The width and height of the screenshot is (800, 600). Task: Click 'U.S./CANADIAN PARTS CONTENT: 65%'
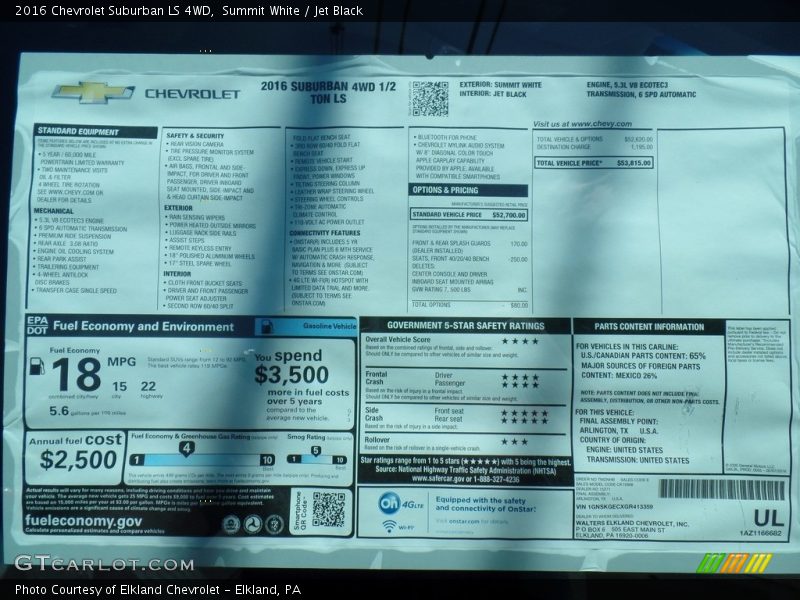click(643, 356)
